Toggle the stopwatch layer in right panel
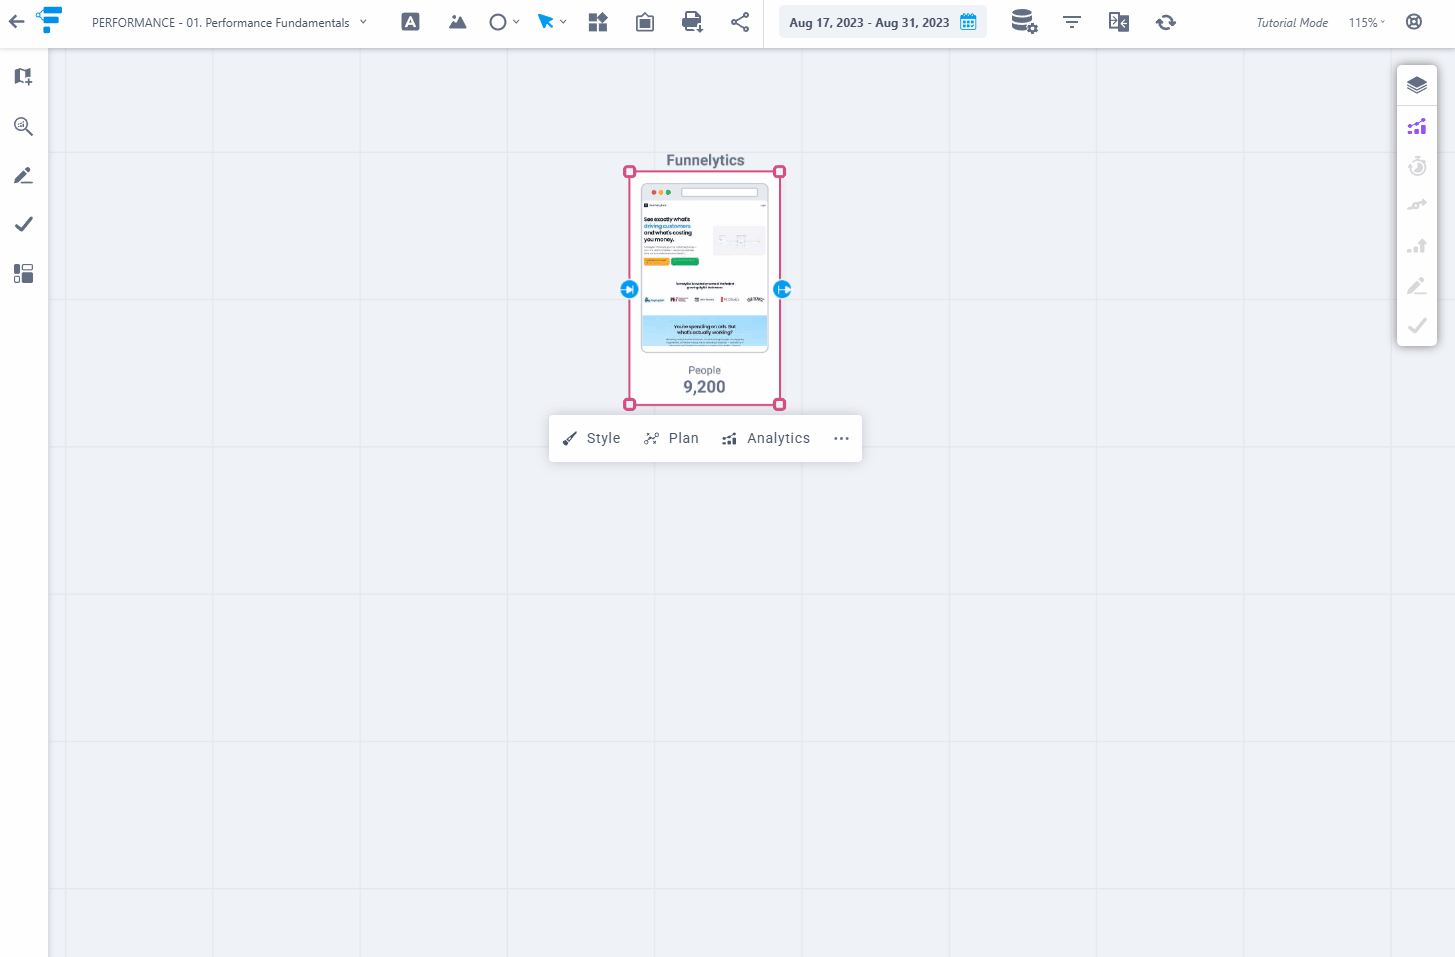 coord(1417,166)
